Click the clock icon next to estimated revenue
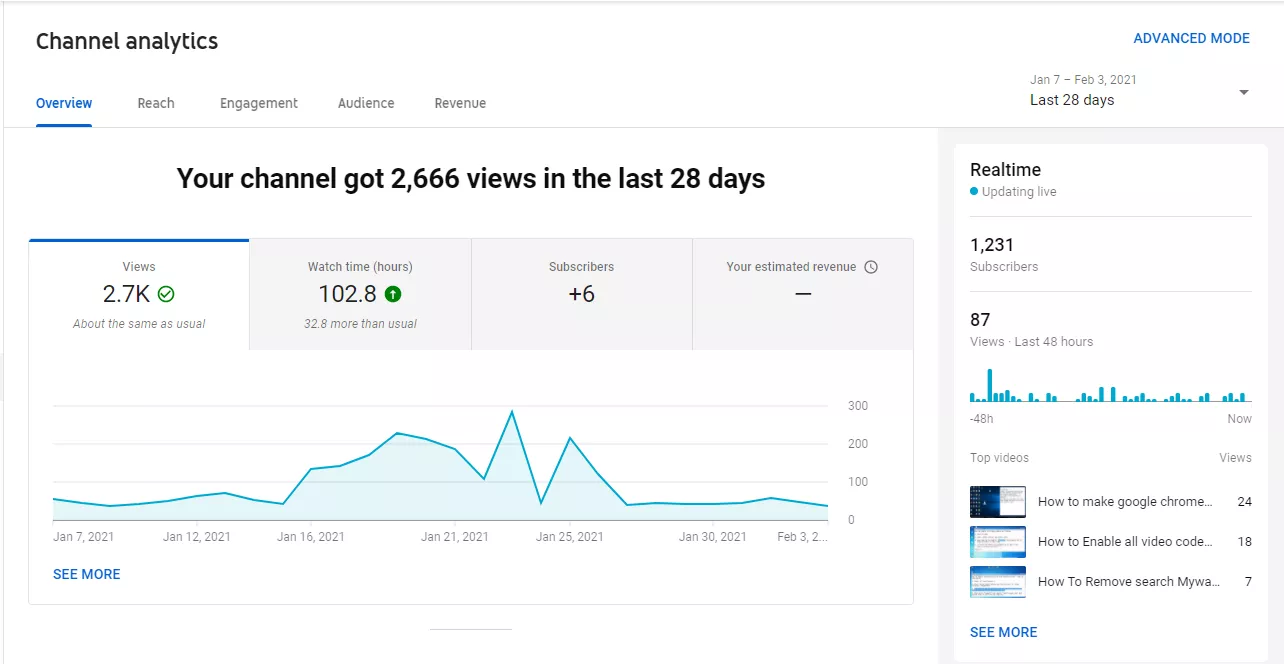This screenshot has width=1284, height=664. tap(871, 267)
